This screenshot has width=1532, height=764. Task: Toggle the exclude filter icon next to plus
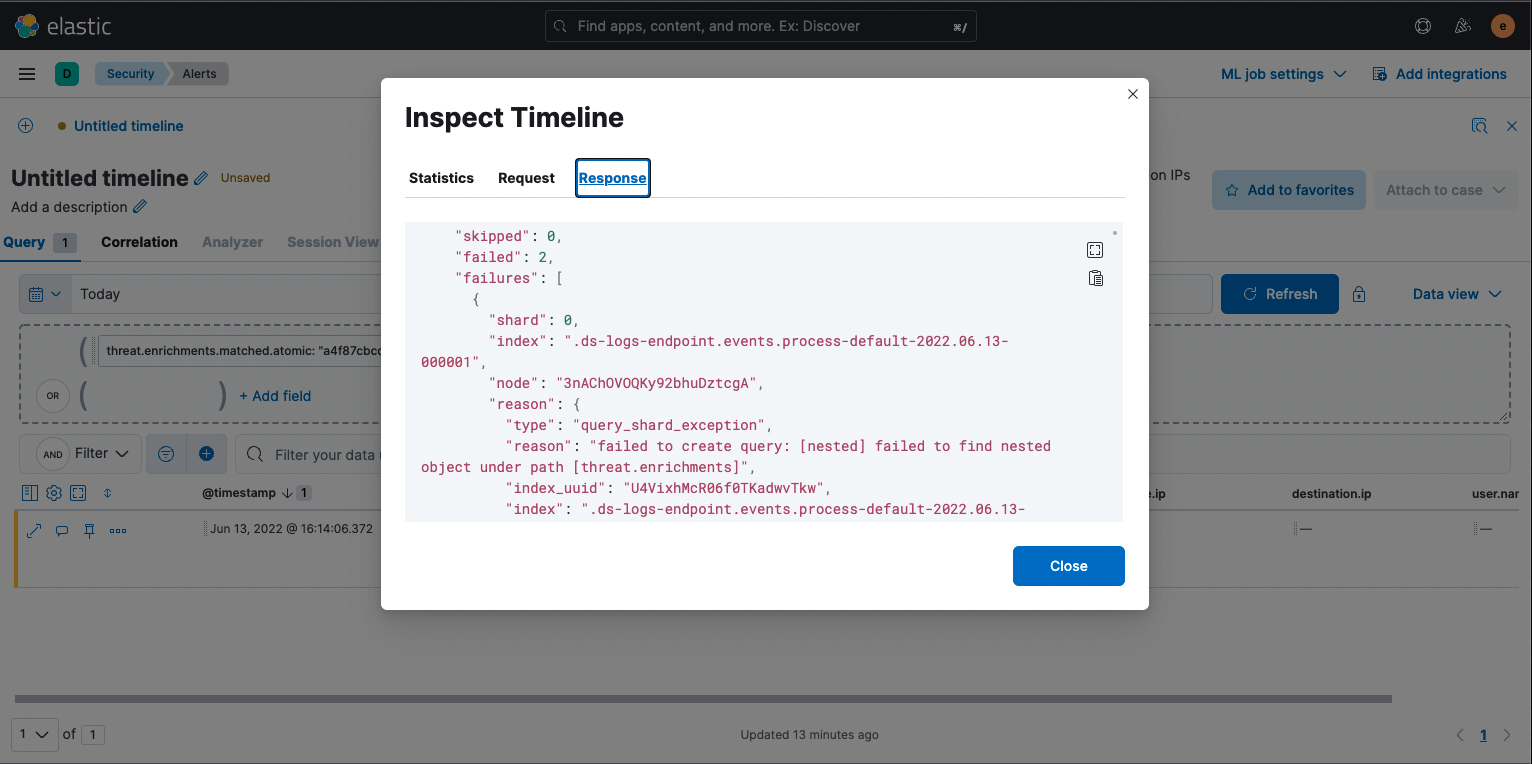click(165, 454)
